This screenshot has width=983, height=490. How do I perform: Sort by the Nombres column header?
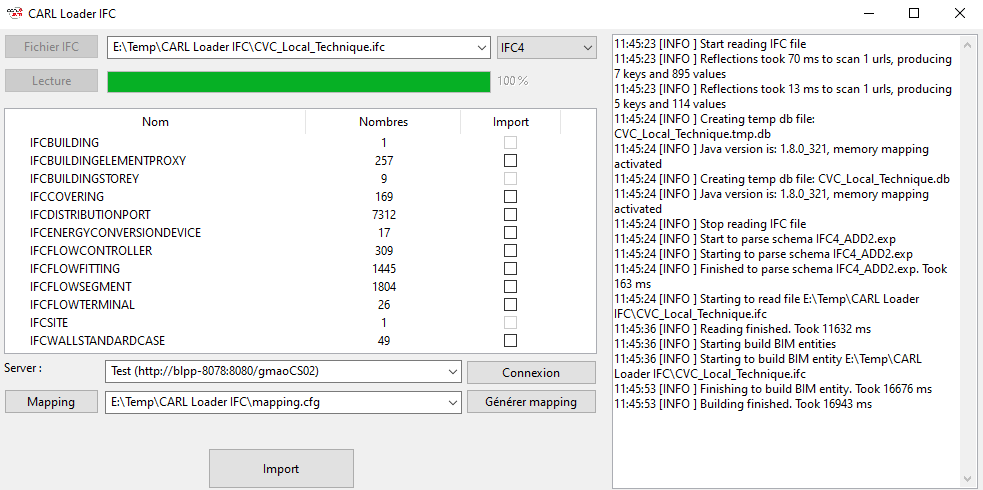coord(384,122)
